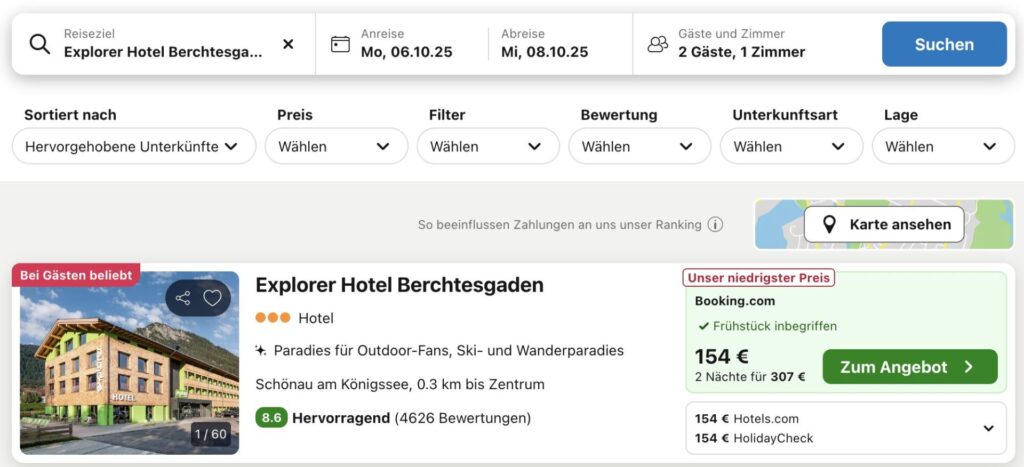Open Gäste und Zimmer selector
The image size is (1024, 467).
pyautogui.click(x=742, y=44)
